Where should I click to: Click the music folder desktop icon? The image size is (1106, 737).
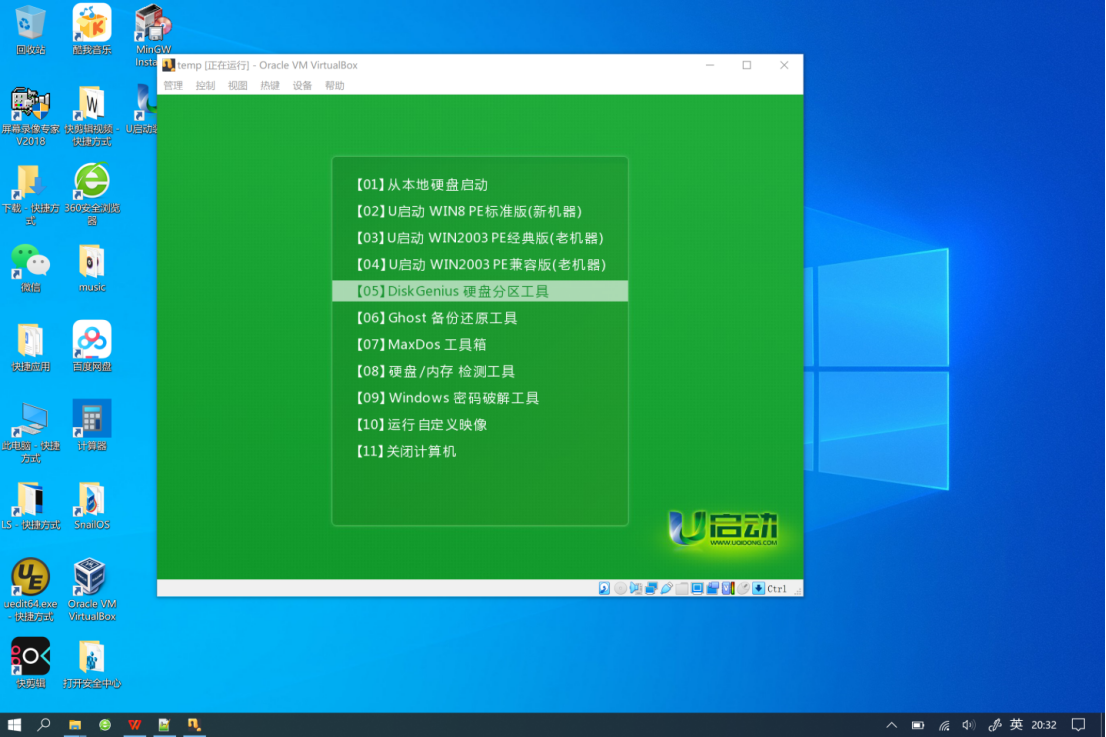(92, 268)
